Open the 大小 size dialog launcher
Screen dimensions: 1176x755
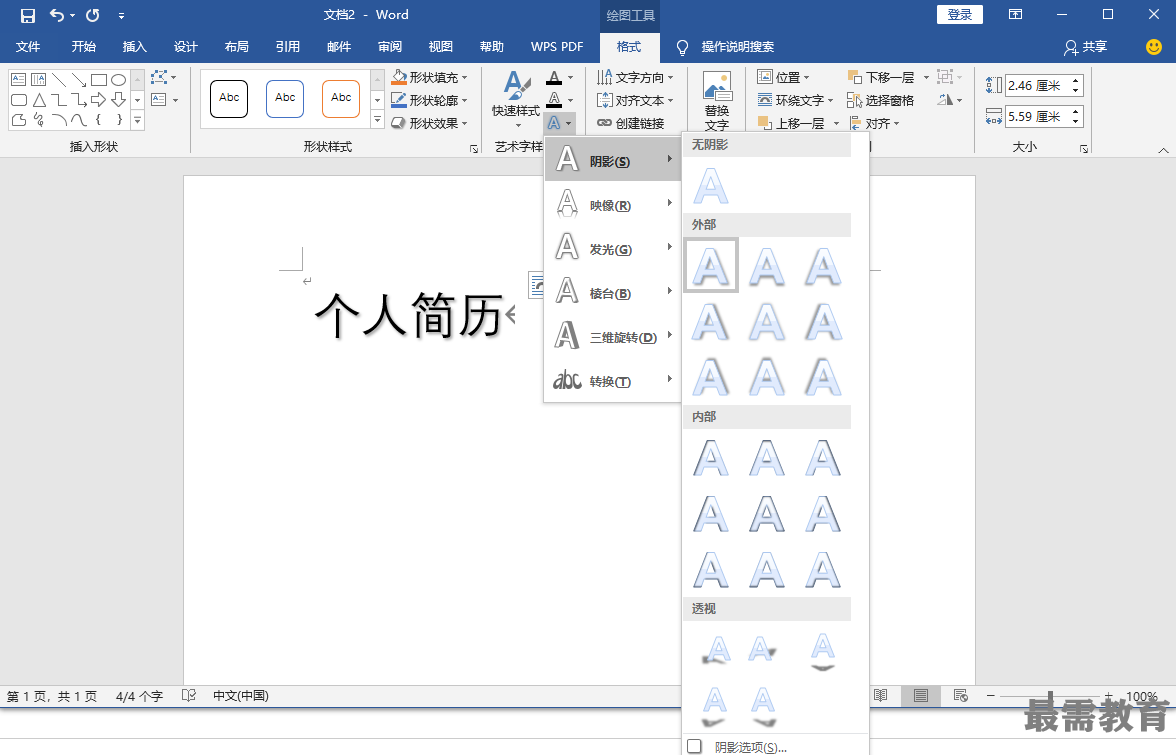pyautogui.click(x=1084, y=148)
